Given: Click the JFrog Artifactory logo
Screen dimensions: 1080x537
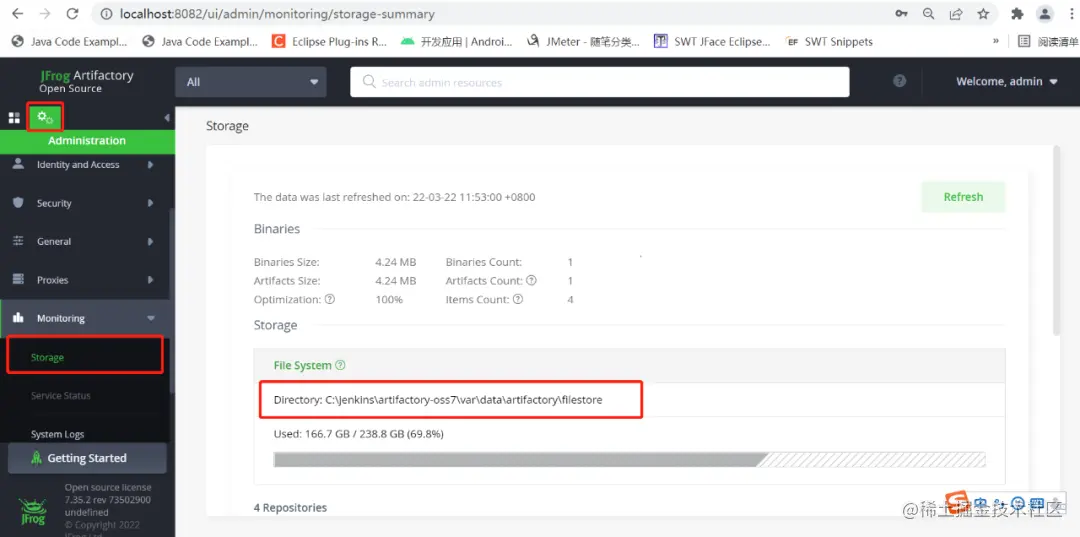Looking at the screenshot, I should pos(86,81).
